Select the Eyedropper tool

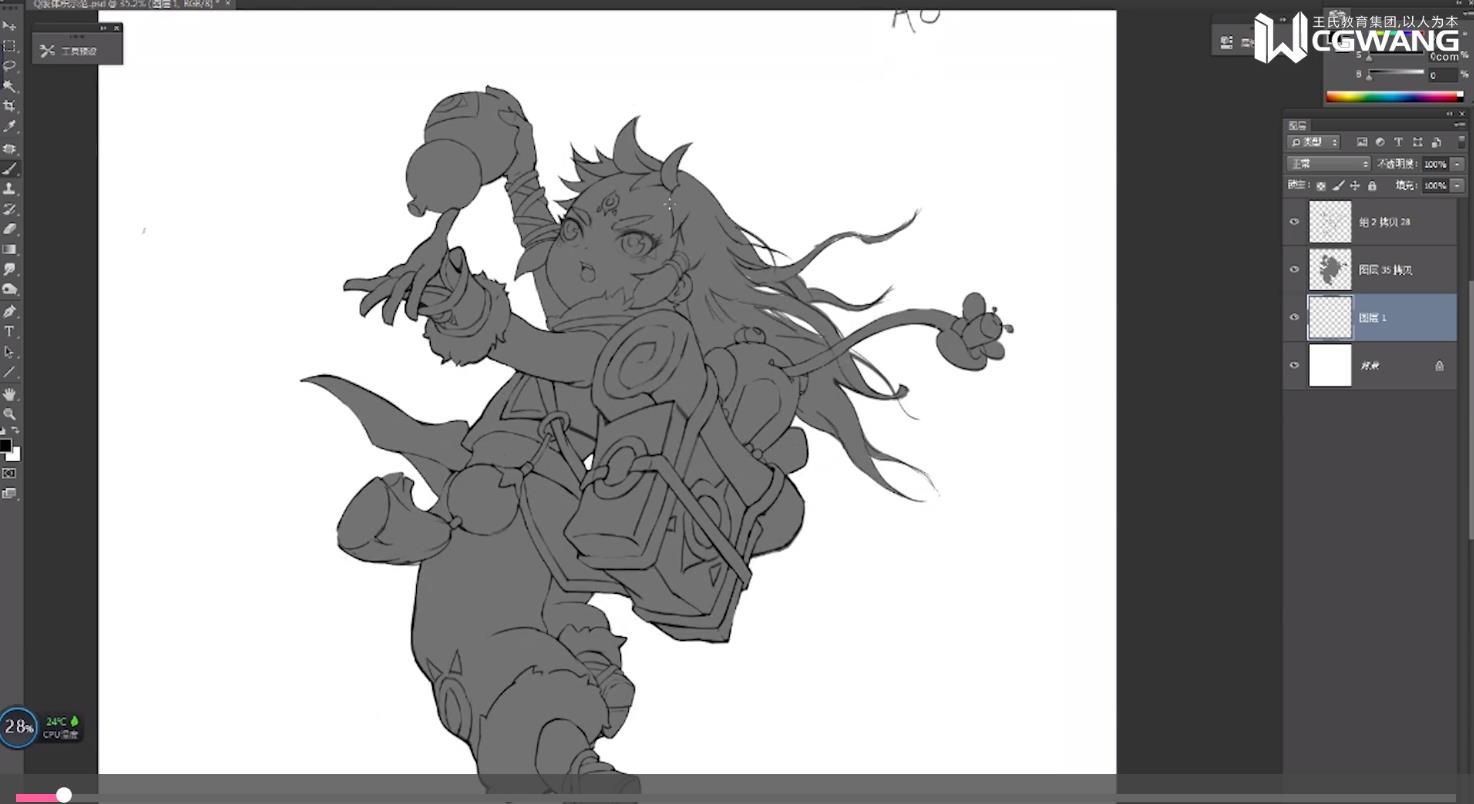pyautogui.click(x=9, y=127)
